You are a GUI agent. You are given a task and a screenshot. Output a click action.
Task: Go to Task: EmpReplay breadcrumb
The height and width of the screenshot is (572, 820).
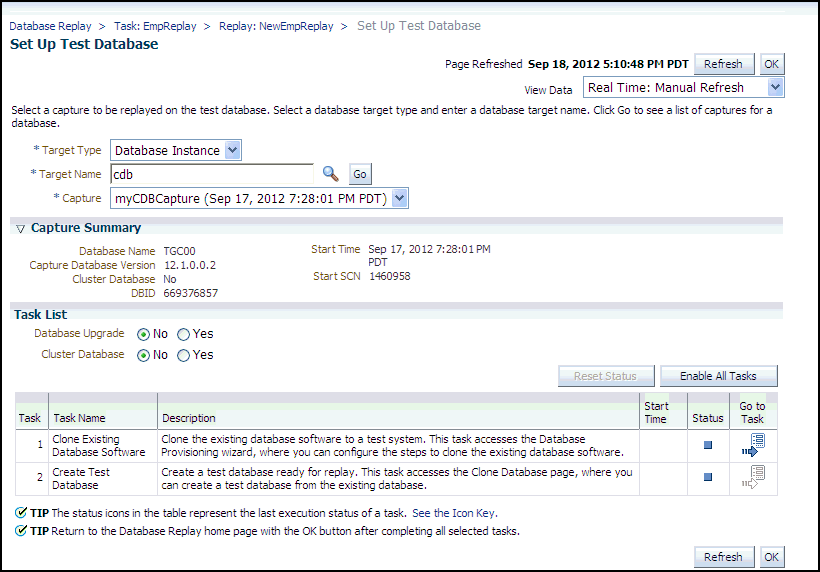[x=155, y=26]
